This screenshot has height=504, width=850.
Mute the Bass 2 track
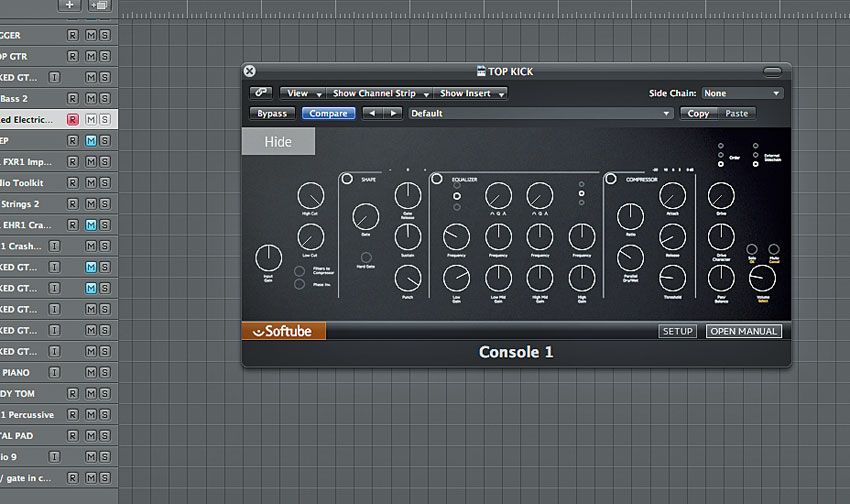click(91, 98)
